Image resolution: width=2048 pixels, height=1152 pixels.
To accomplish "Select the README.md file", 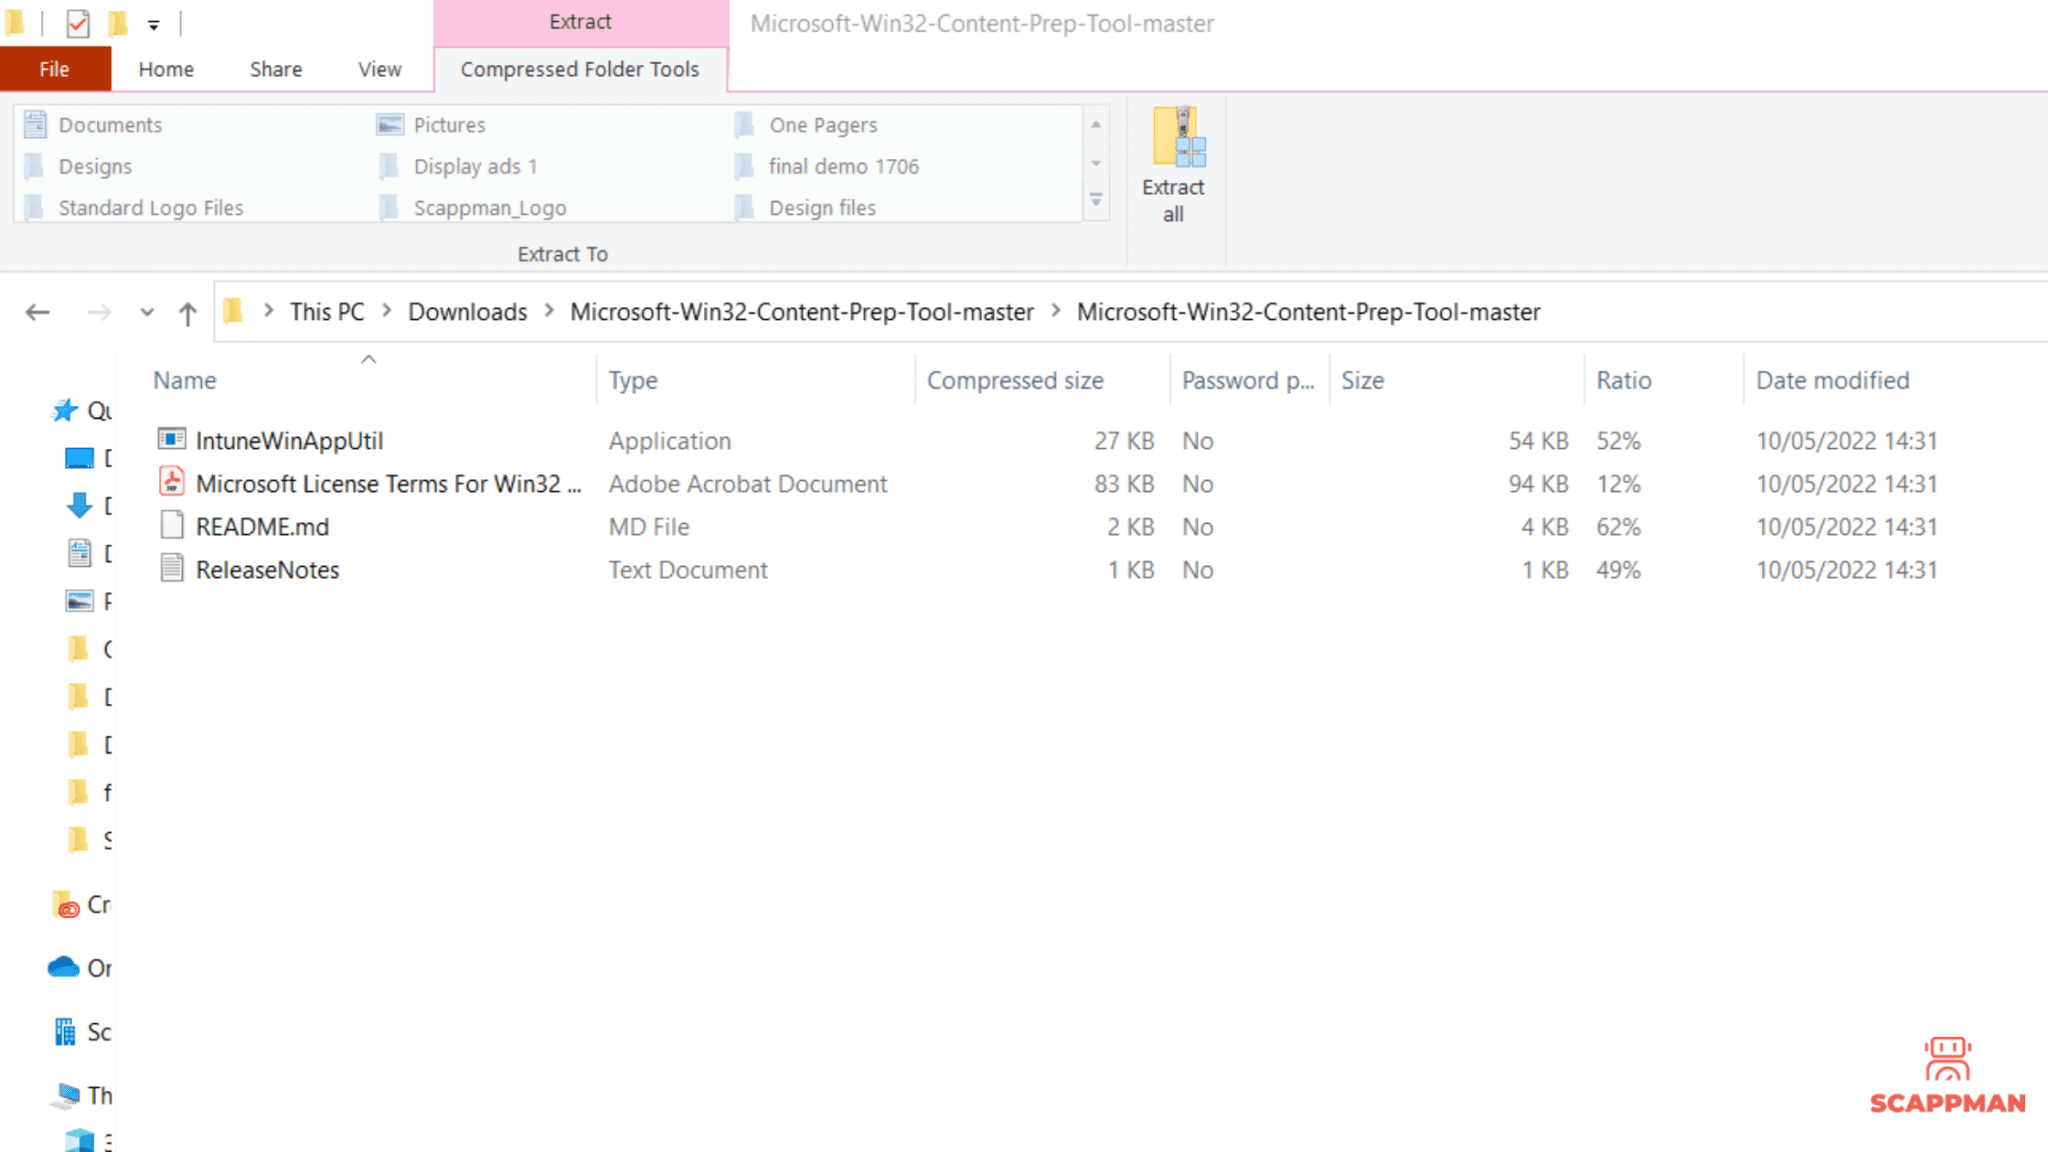I will (261, 526).
